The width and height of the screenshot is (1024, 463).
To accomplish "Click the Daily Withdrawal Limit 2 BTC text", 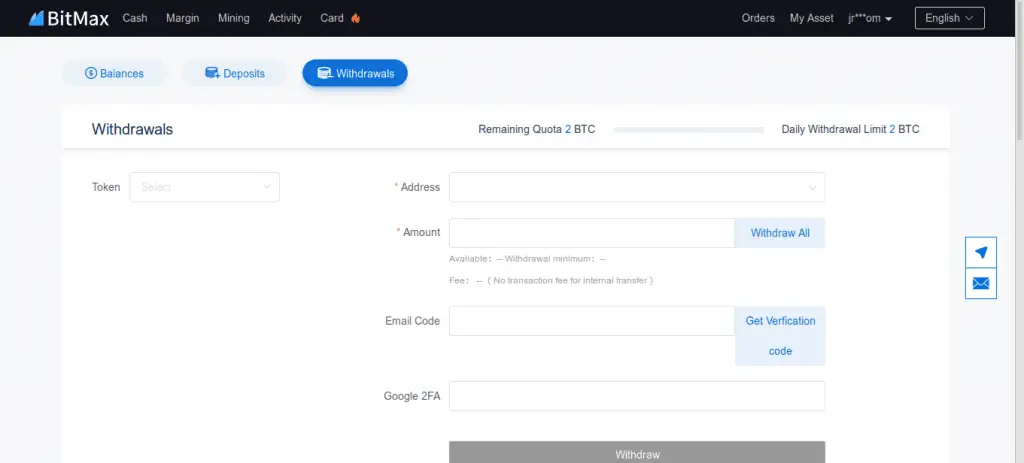I will pos(850,129).
